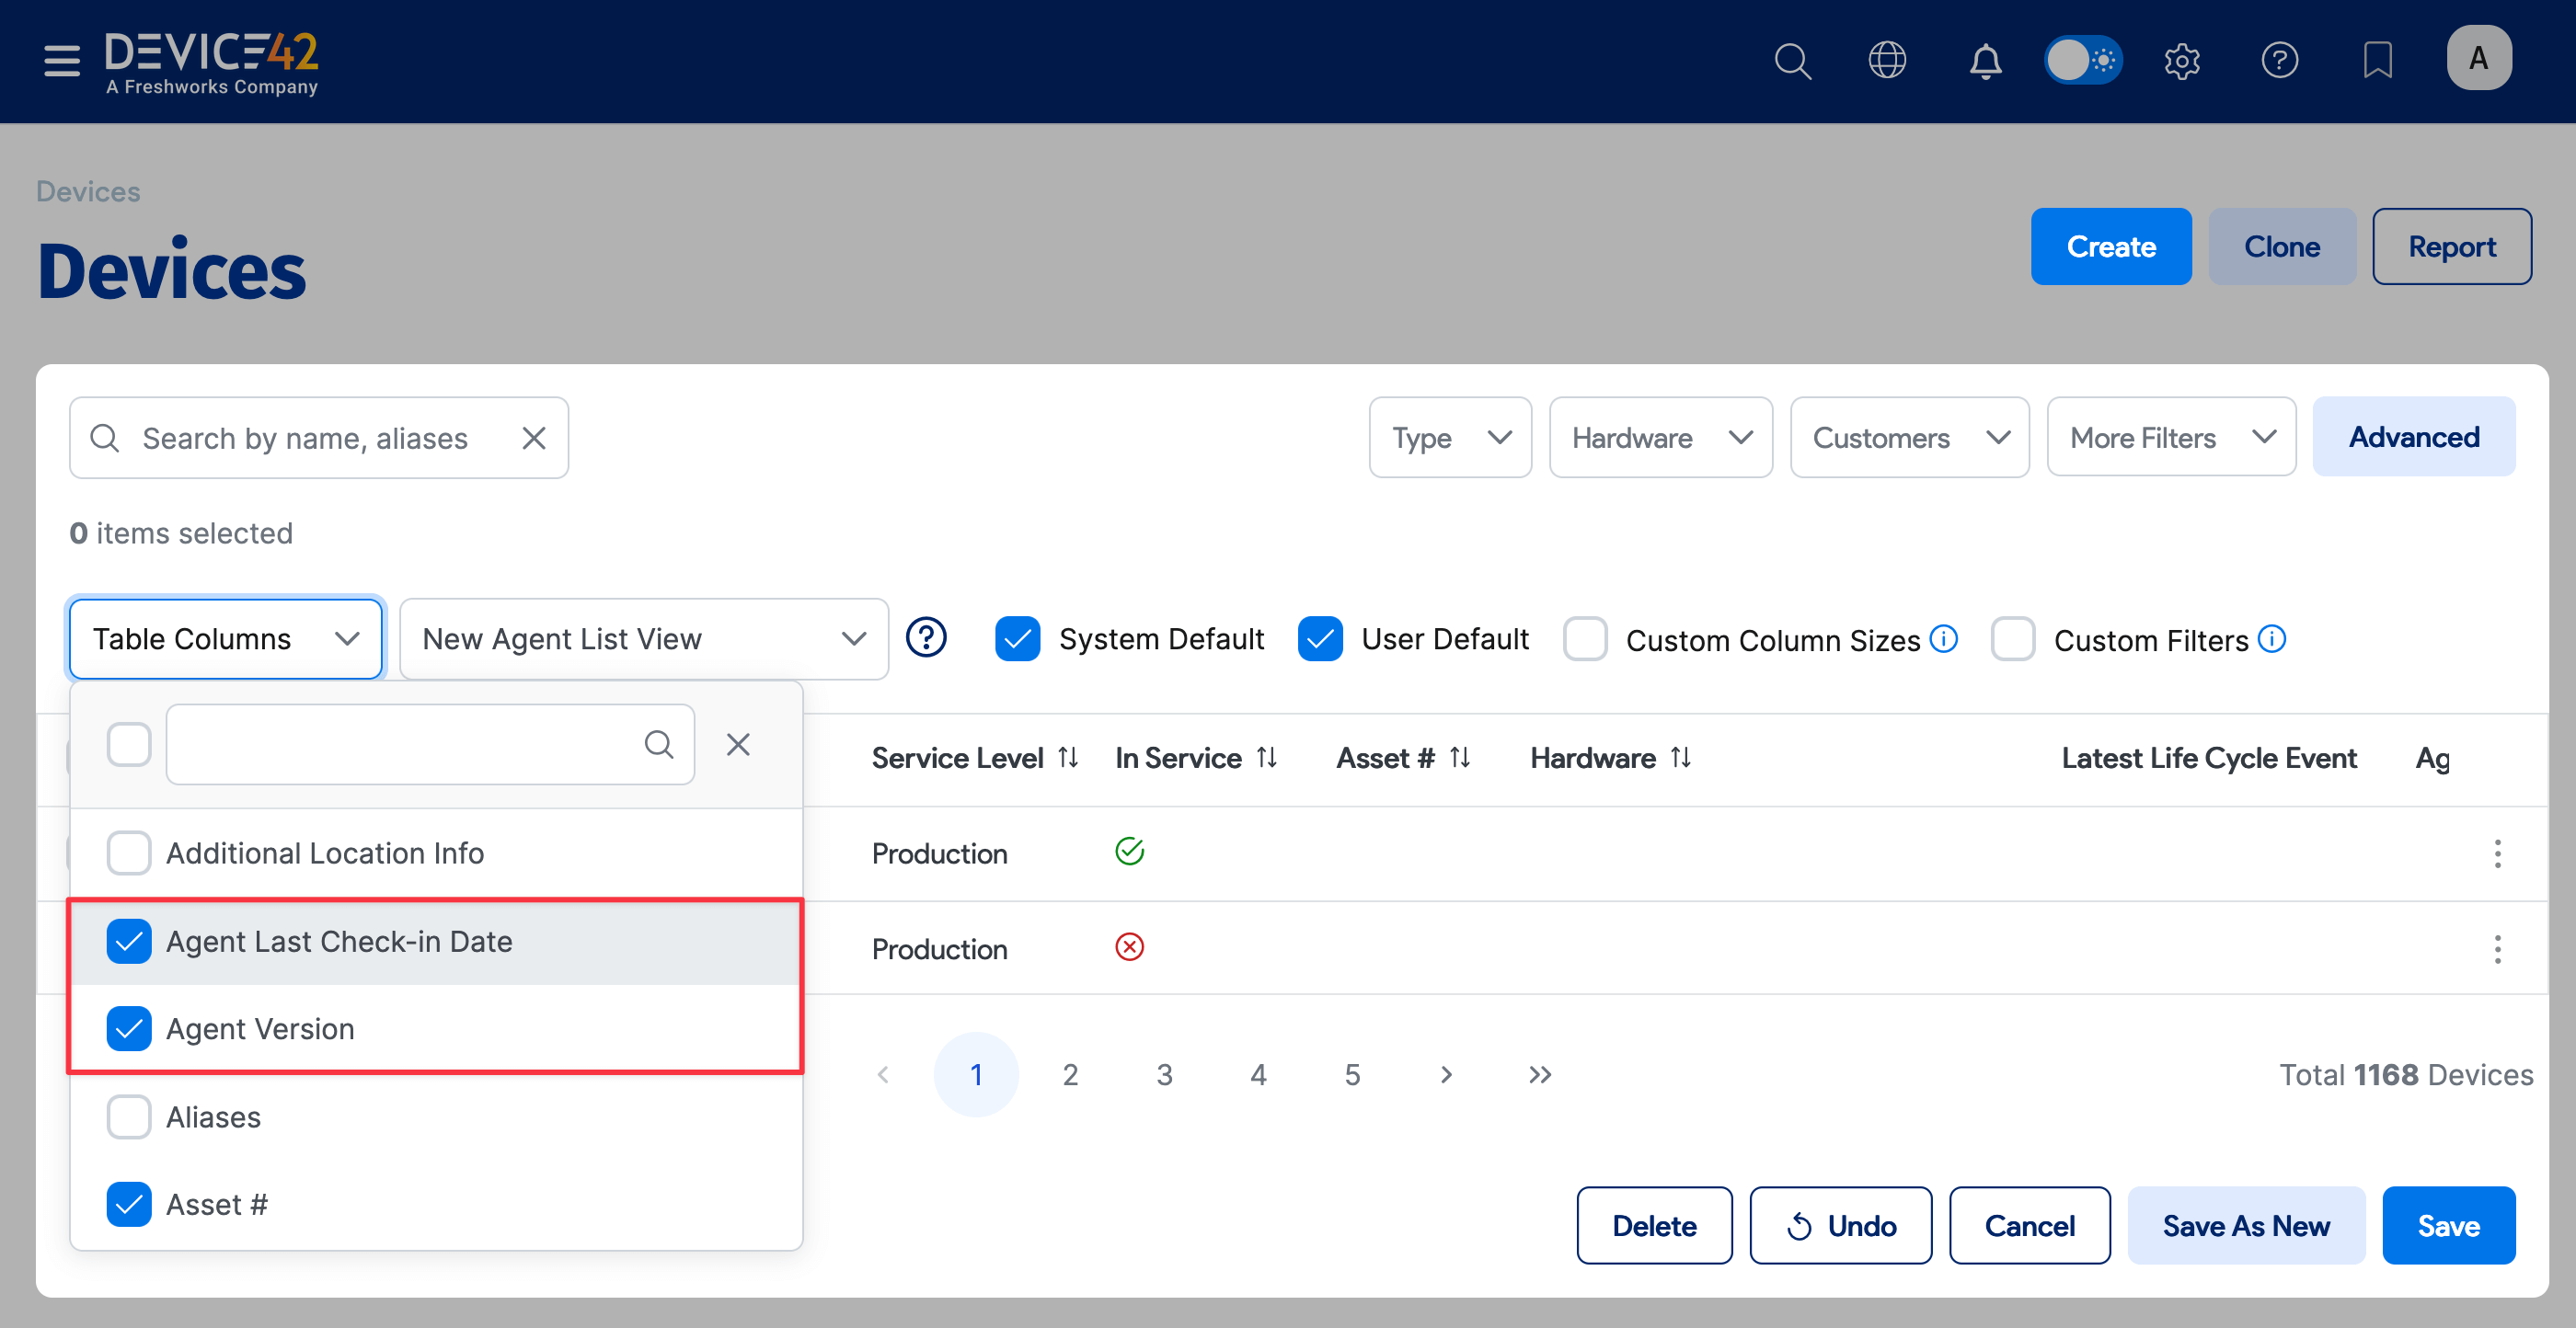
Task: Open the New Agent List View dropdown
Action: 643,639
